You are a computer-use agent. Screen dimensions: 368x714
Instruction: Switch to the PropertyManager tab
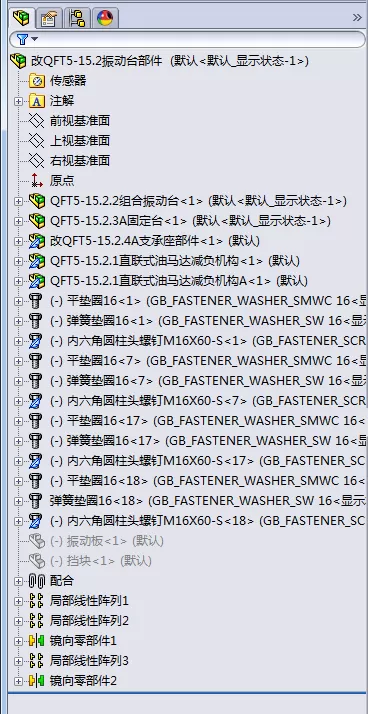[48, 18]
